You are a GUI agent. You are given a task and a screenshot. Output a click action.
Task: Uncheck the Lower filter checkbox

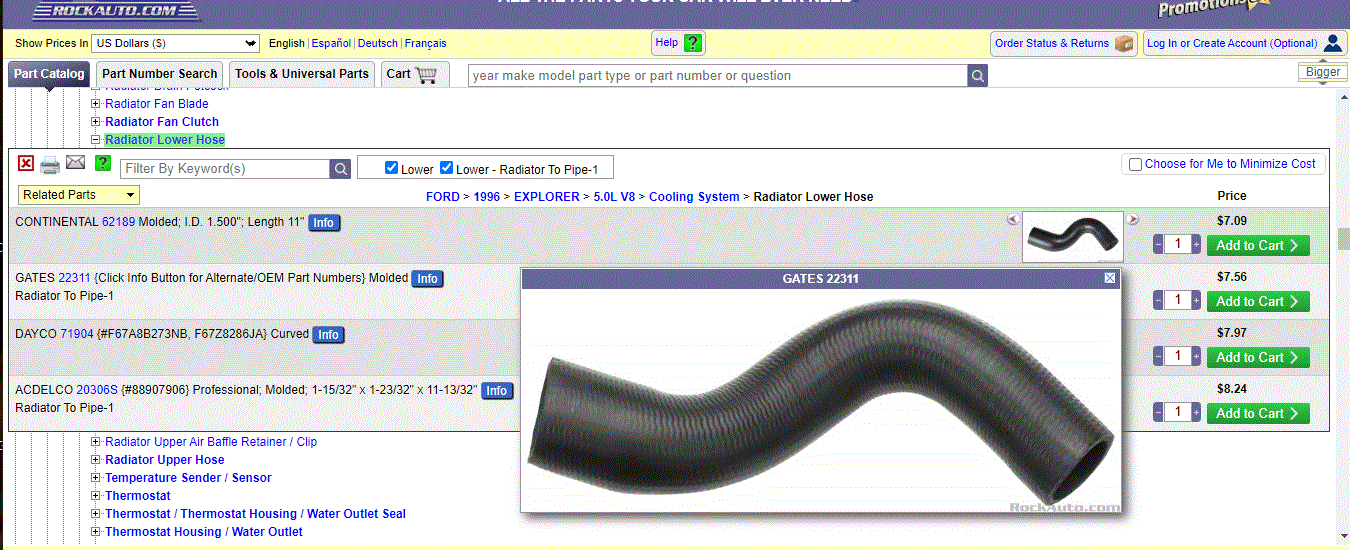[x=392, y=168]
